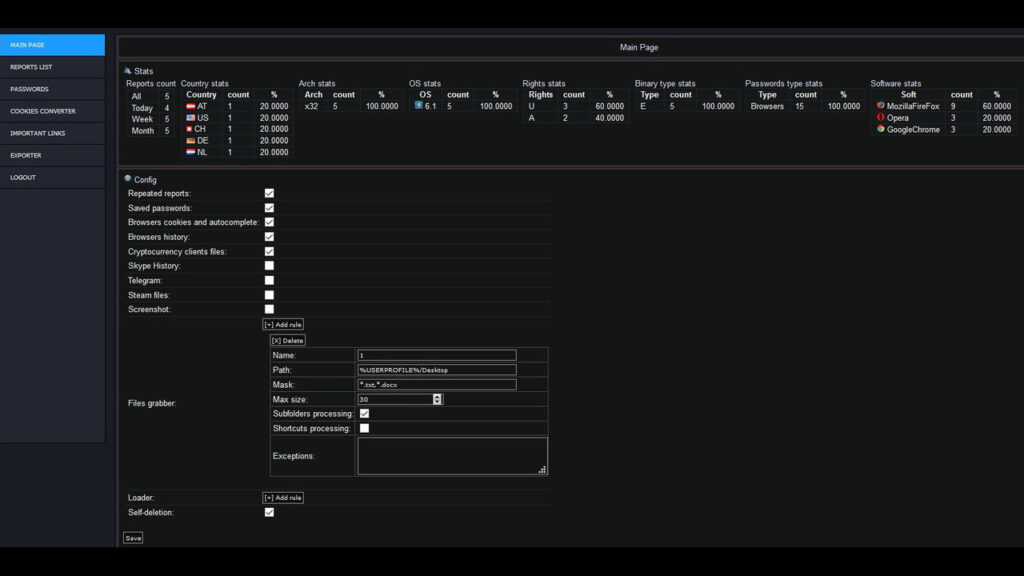Click the Stats section icon
This screenshot has width=1024, height=576.
pos(128,71)
